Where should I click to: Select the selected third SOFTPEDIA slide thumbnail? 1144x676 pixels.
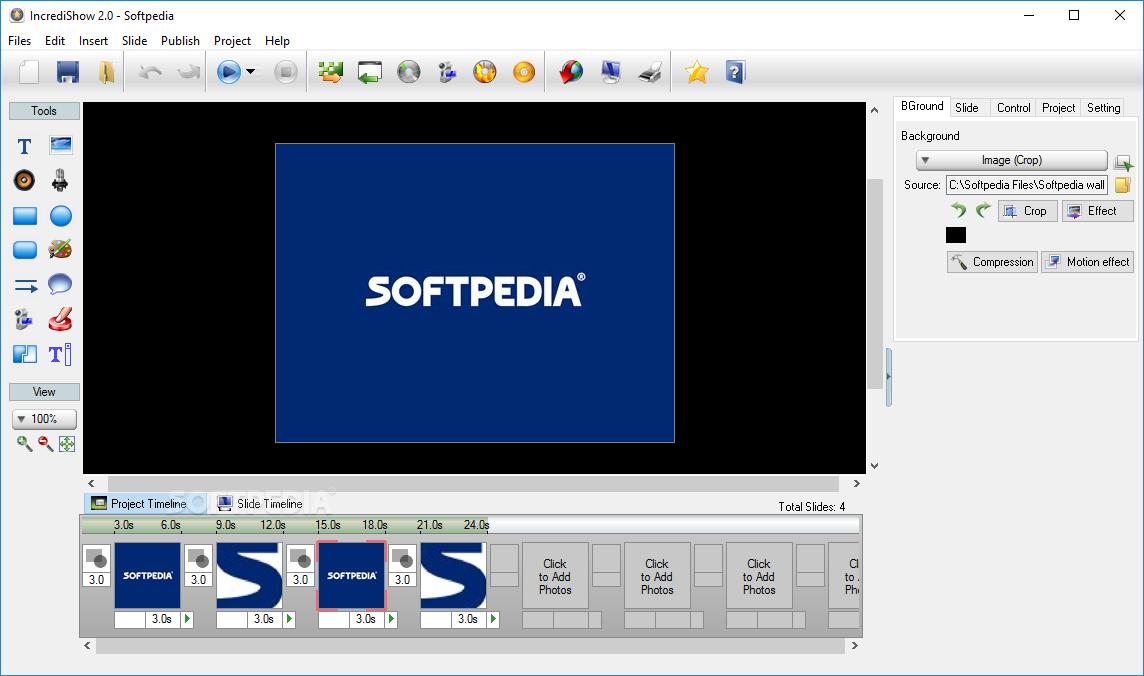(x=352, y=575)
